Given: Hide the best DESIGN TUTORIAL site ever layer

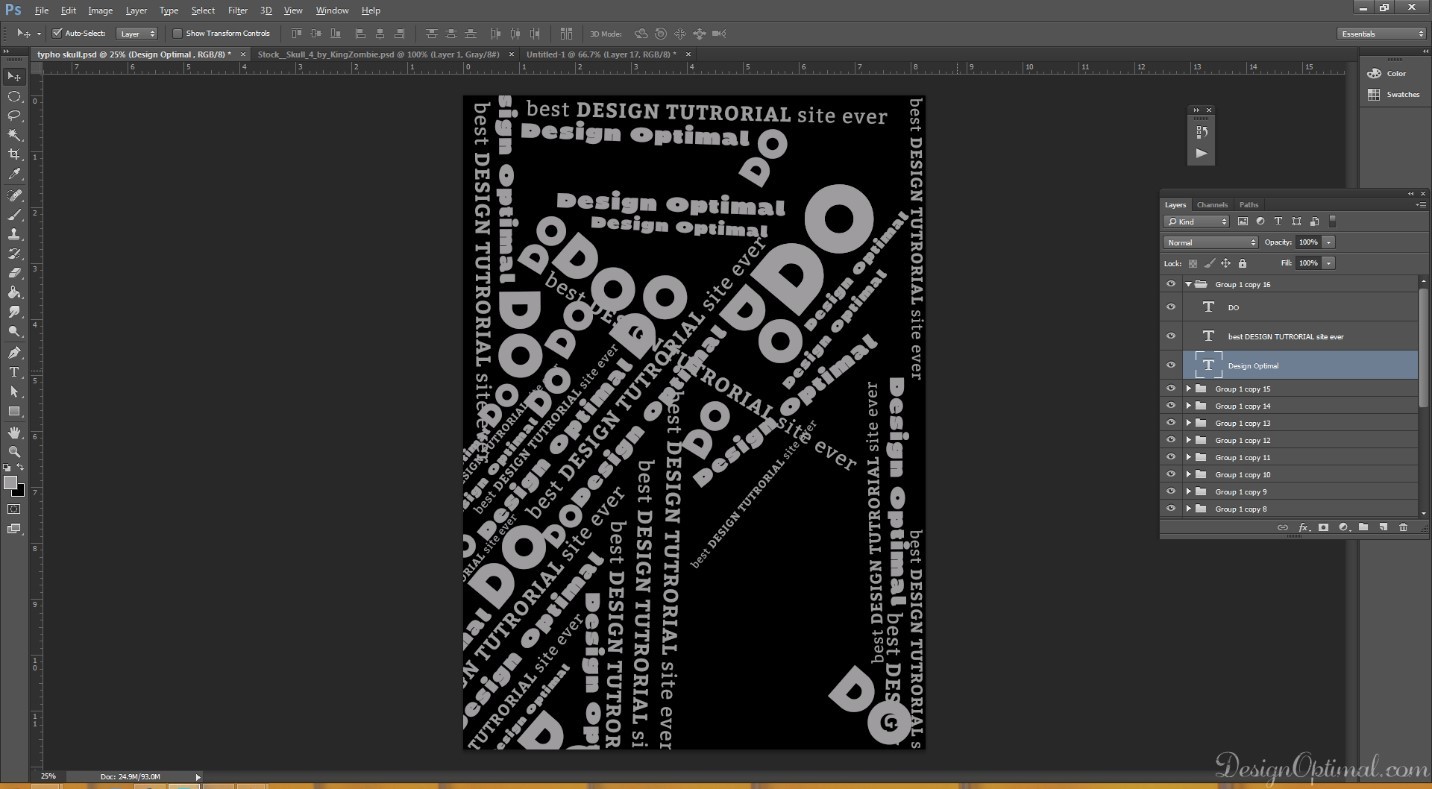Looking at the screenshot, I should (x=1171, y=336).
